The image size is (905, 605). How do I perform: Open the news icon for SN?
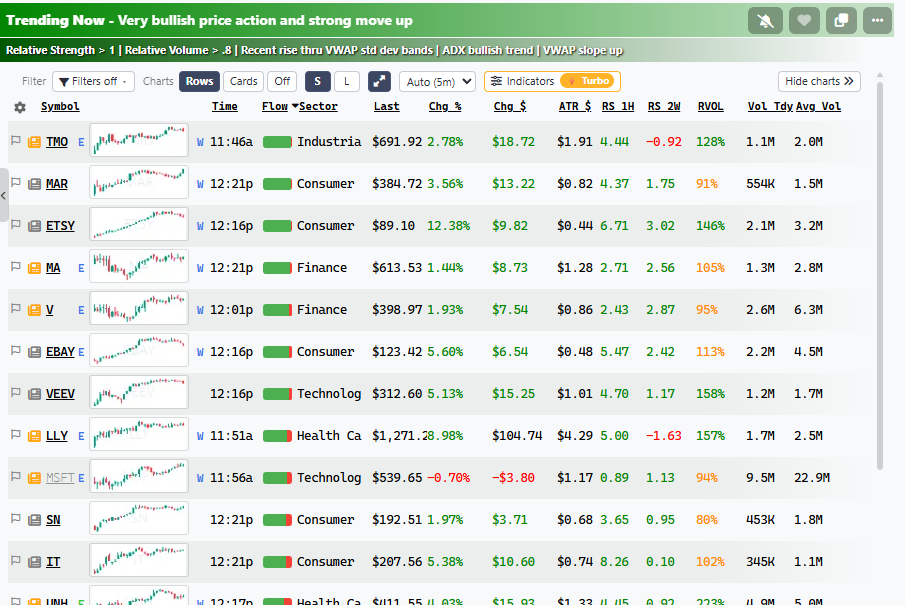pos(35,520)
